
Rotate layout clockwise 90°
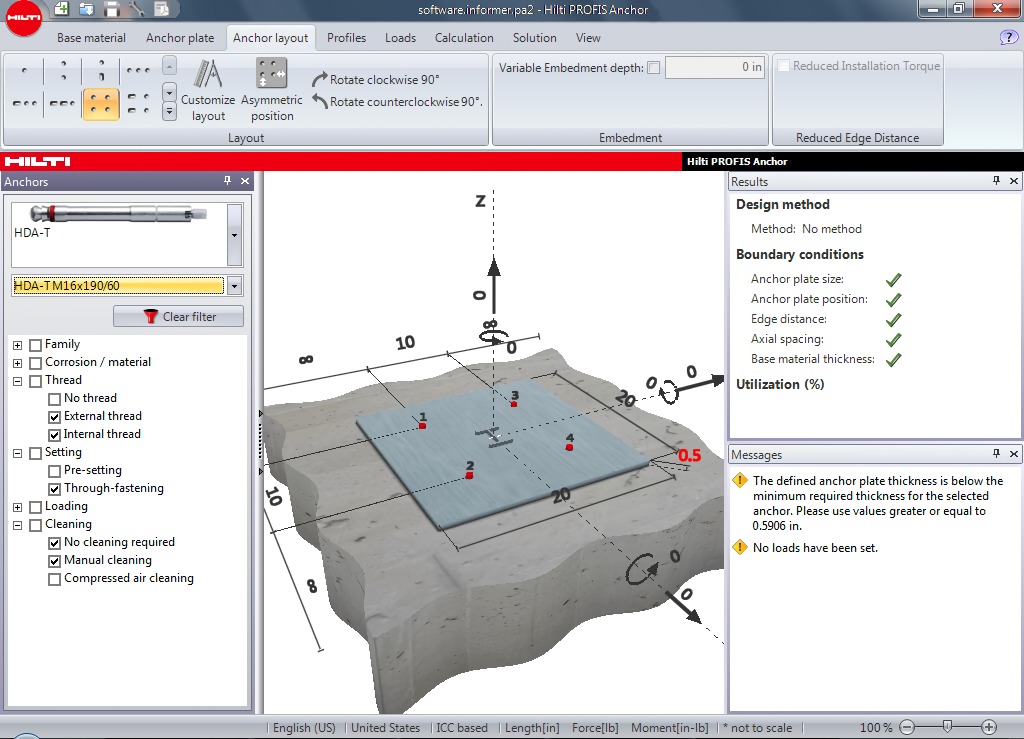[x=375, y=80]
